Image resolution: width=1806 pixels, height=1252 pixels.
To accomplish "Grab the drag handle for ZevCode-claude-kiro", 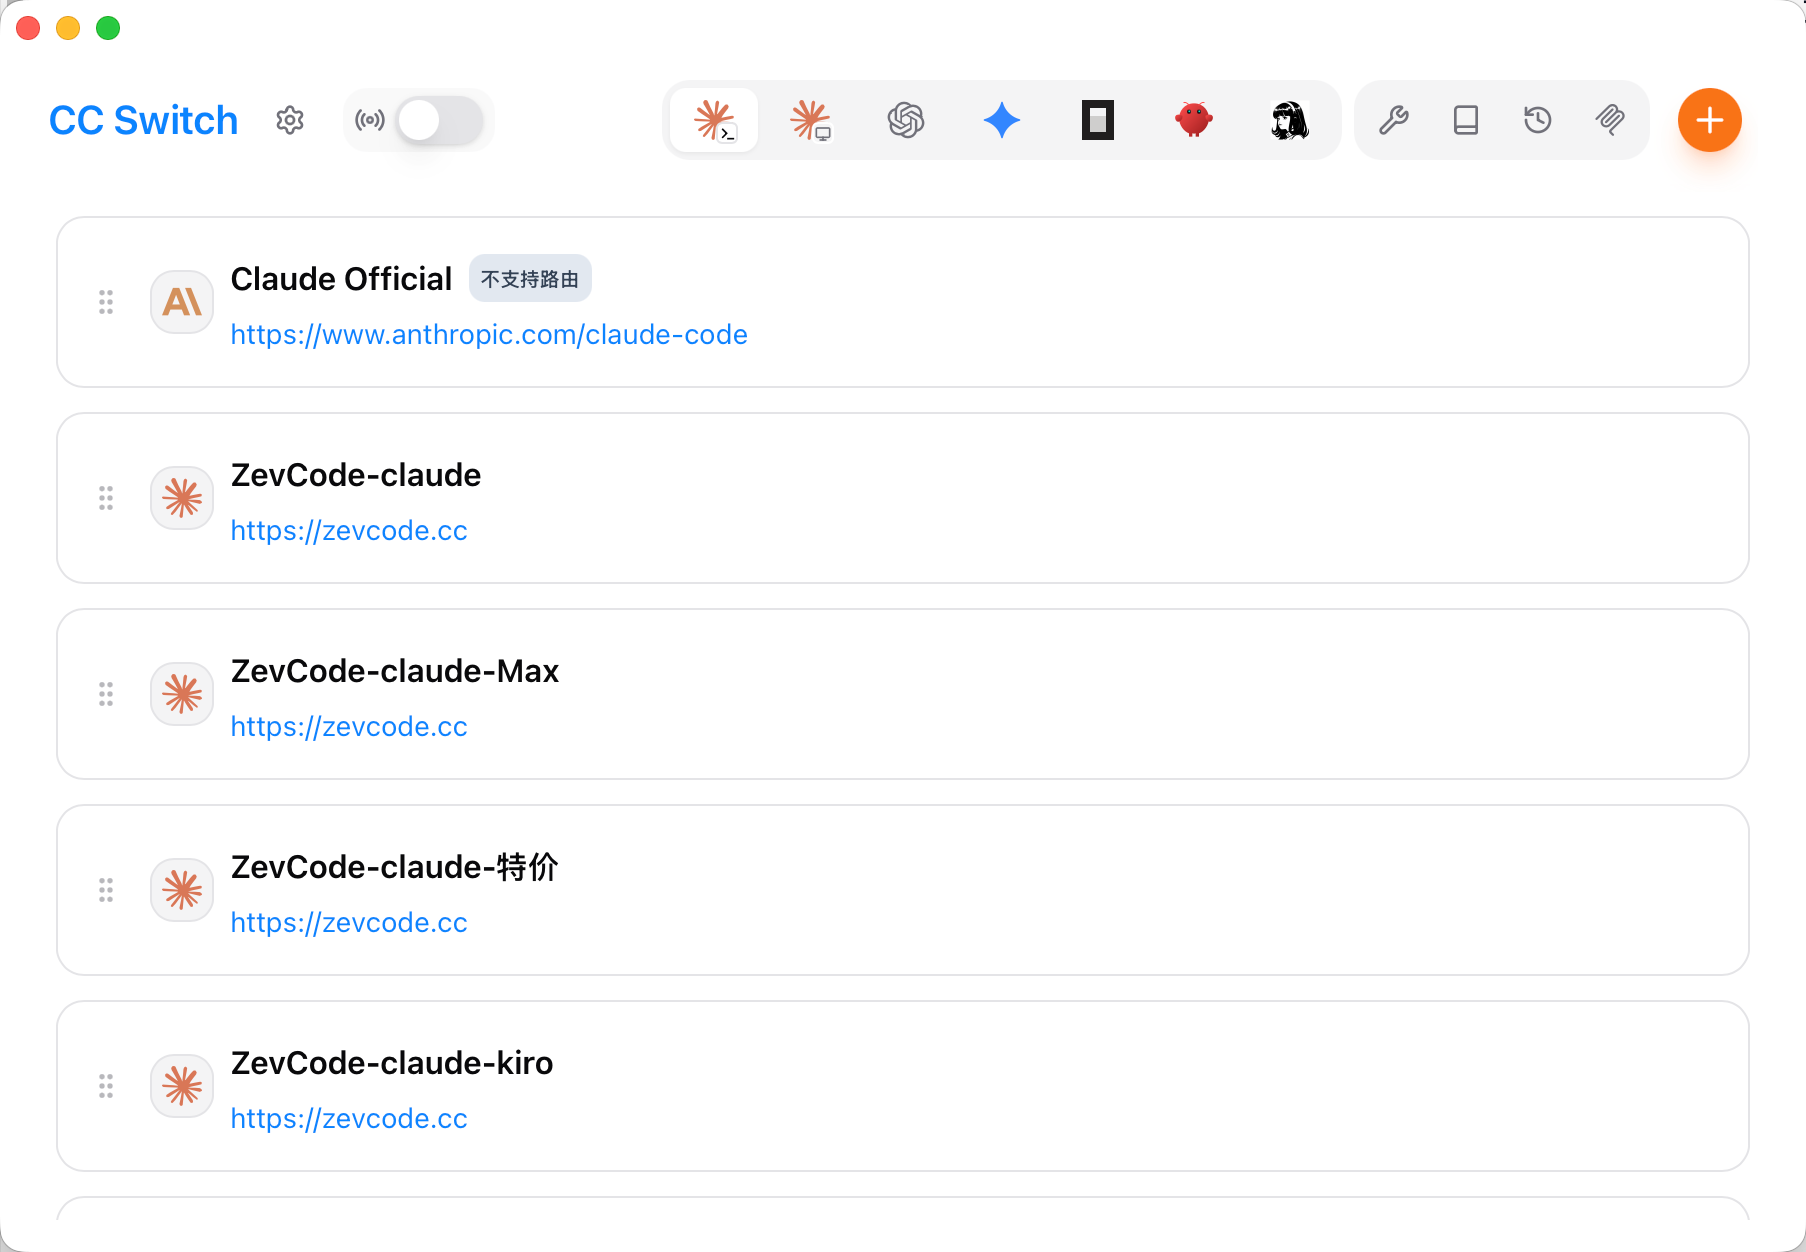I will pos(106,1086).
